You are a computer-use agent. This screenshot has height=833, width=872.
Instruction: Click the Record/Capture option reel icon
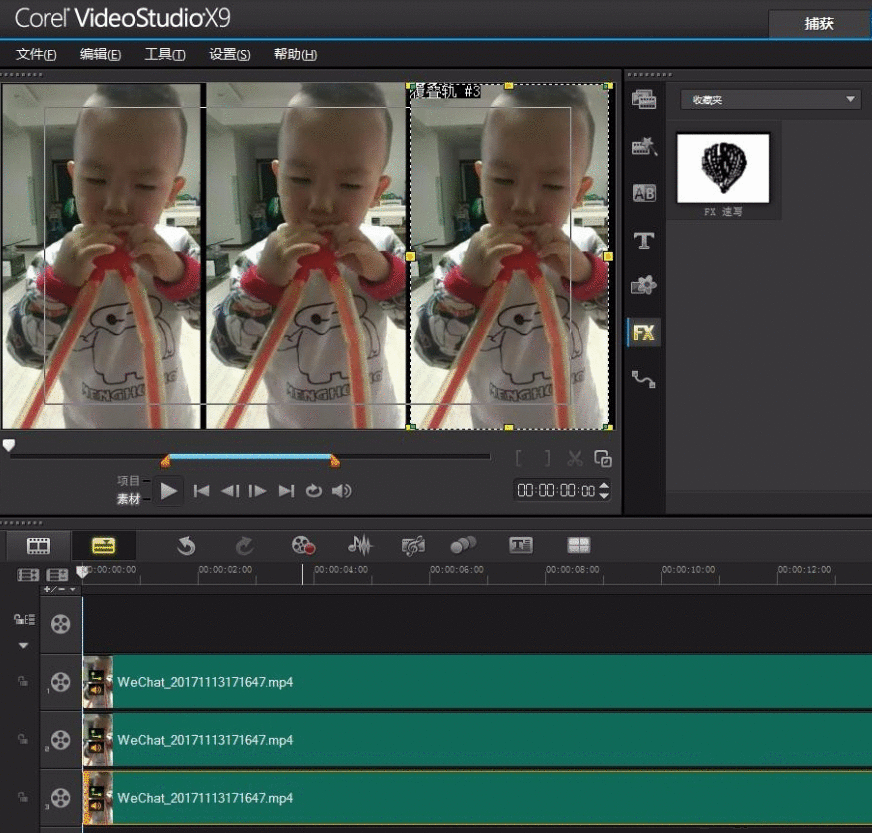tap(303, 545)
